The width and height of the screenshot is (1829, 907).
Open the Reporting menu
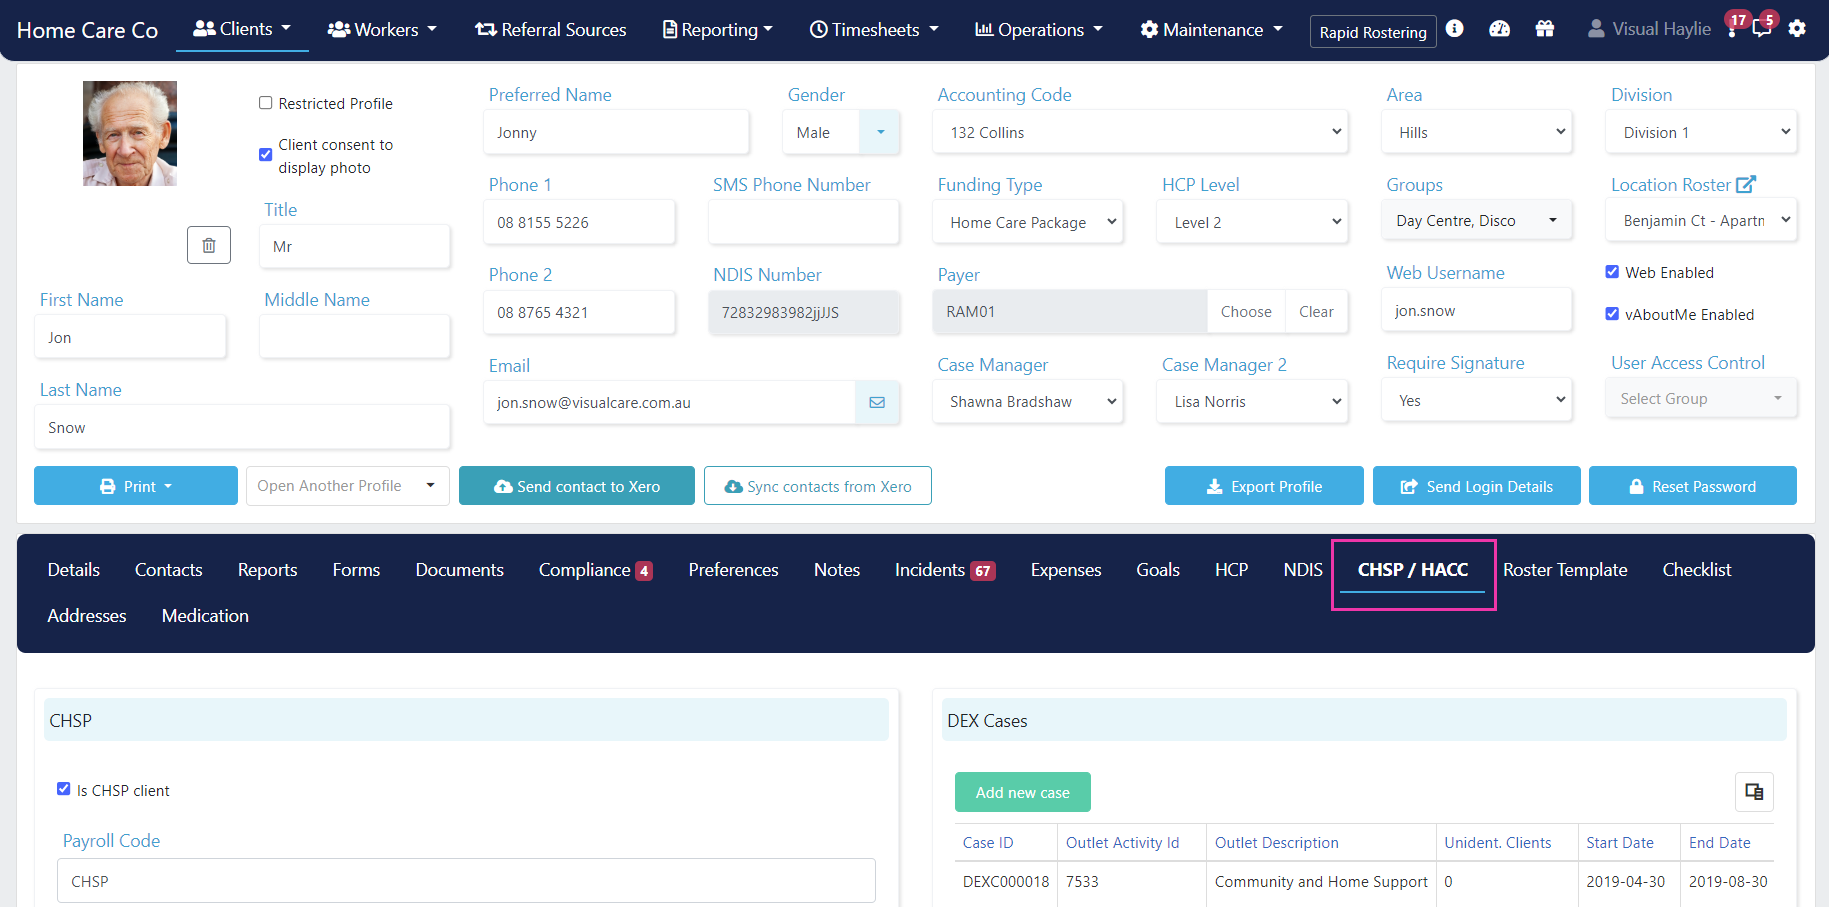coord(718,30)
